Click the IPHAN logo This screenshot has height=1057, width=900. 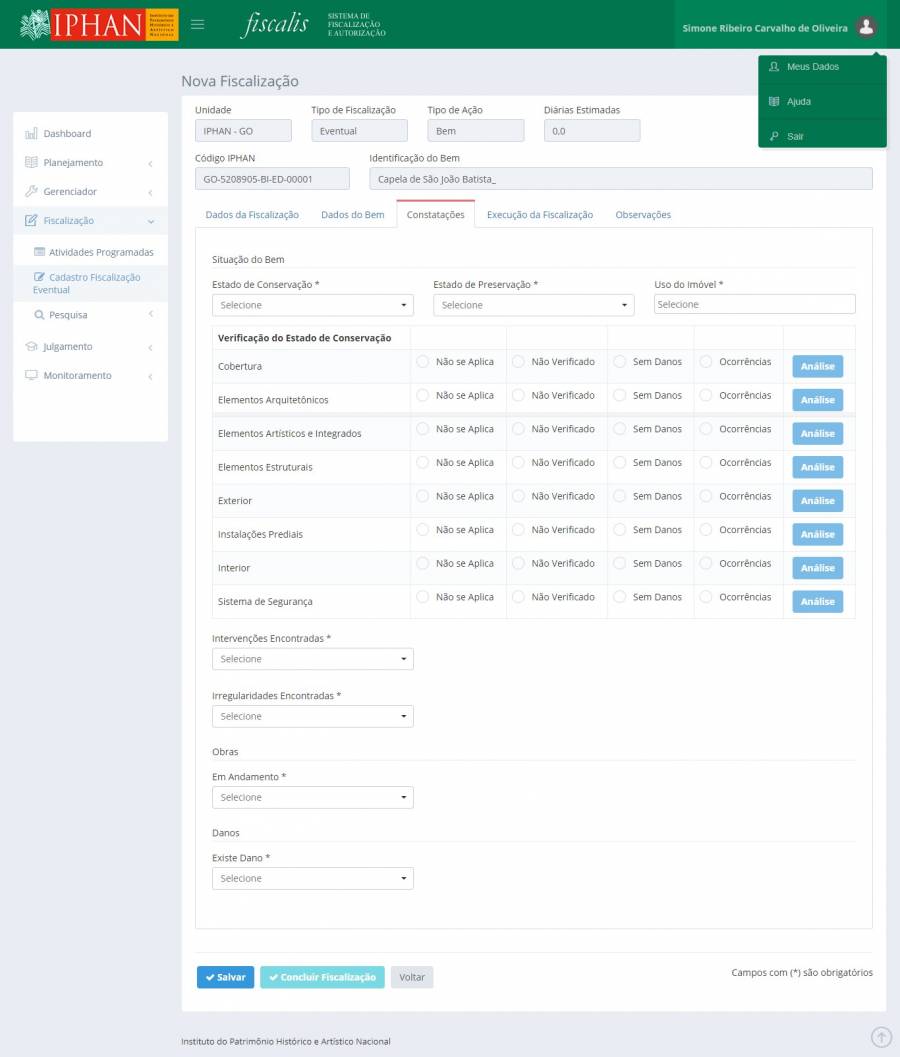99,25
